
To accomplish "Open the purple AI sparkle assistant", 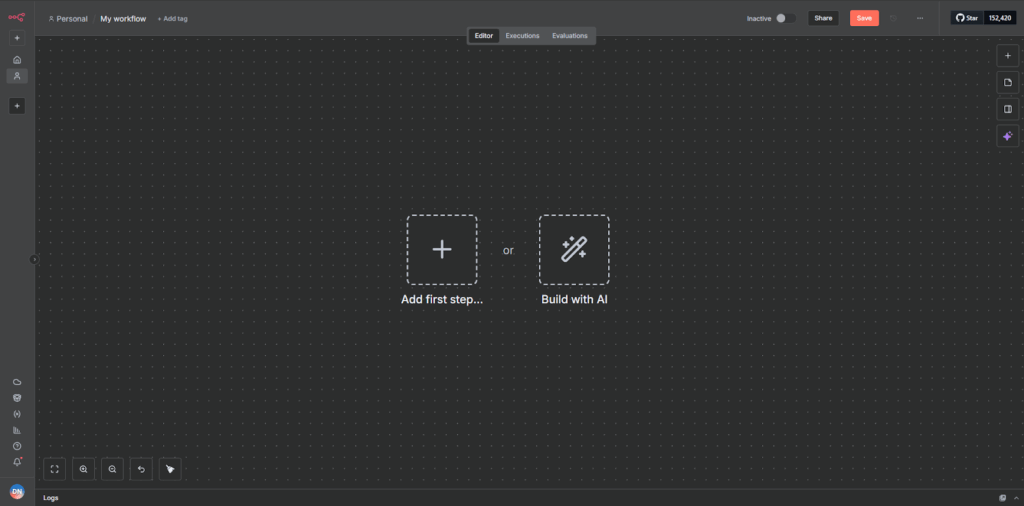I will (1008, 136).
